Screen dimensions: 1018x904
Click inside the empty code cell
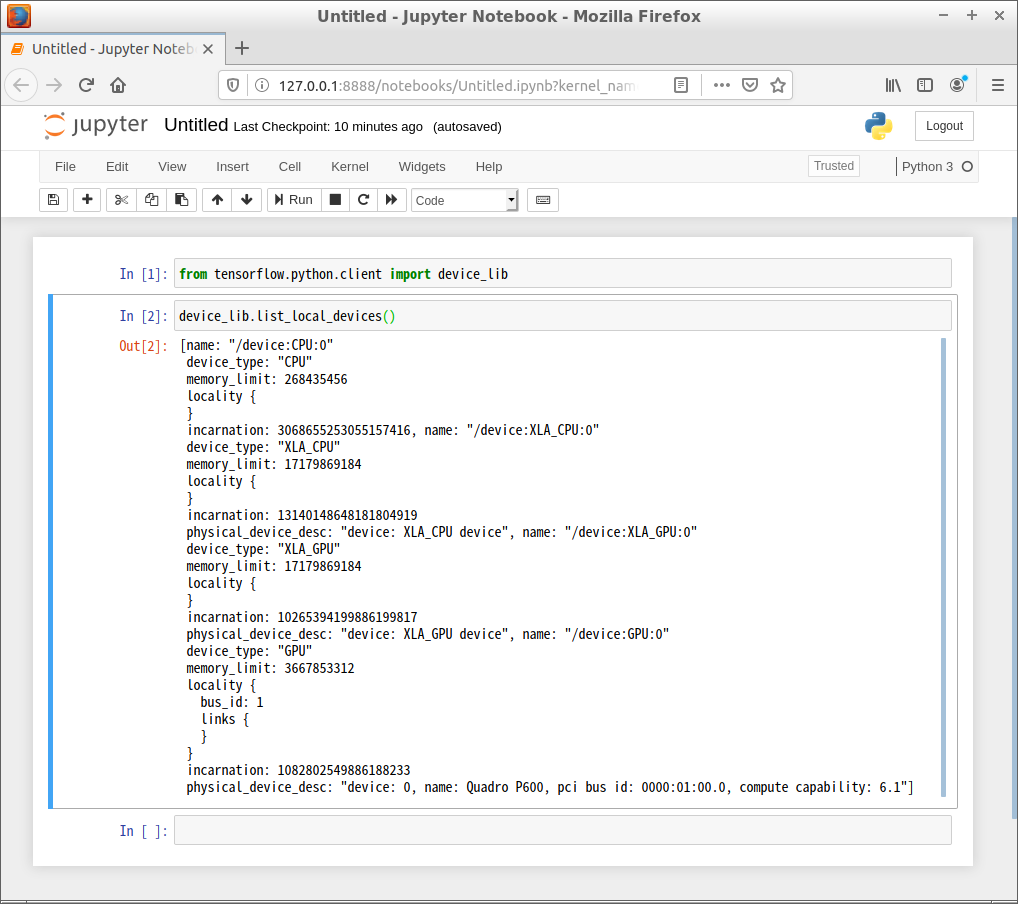pyautogui.click(x=562, y=830)
